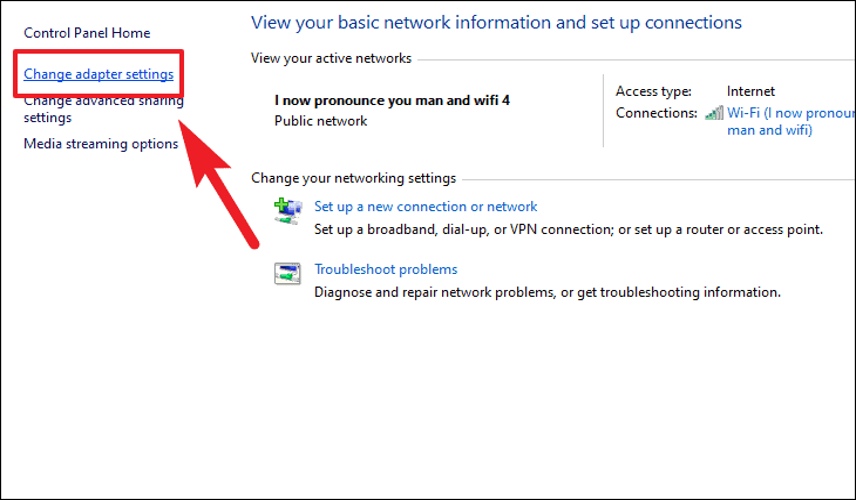The image size is (856, 500).
Task: Select Set up a new connection or network
Action: pos(426,206)
